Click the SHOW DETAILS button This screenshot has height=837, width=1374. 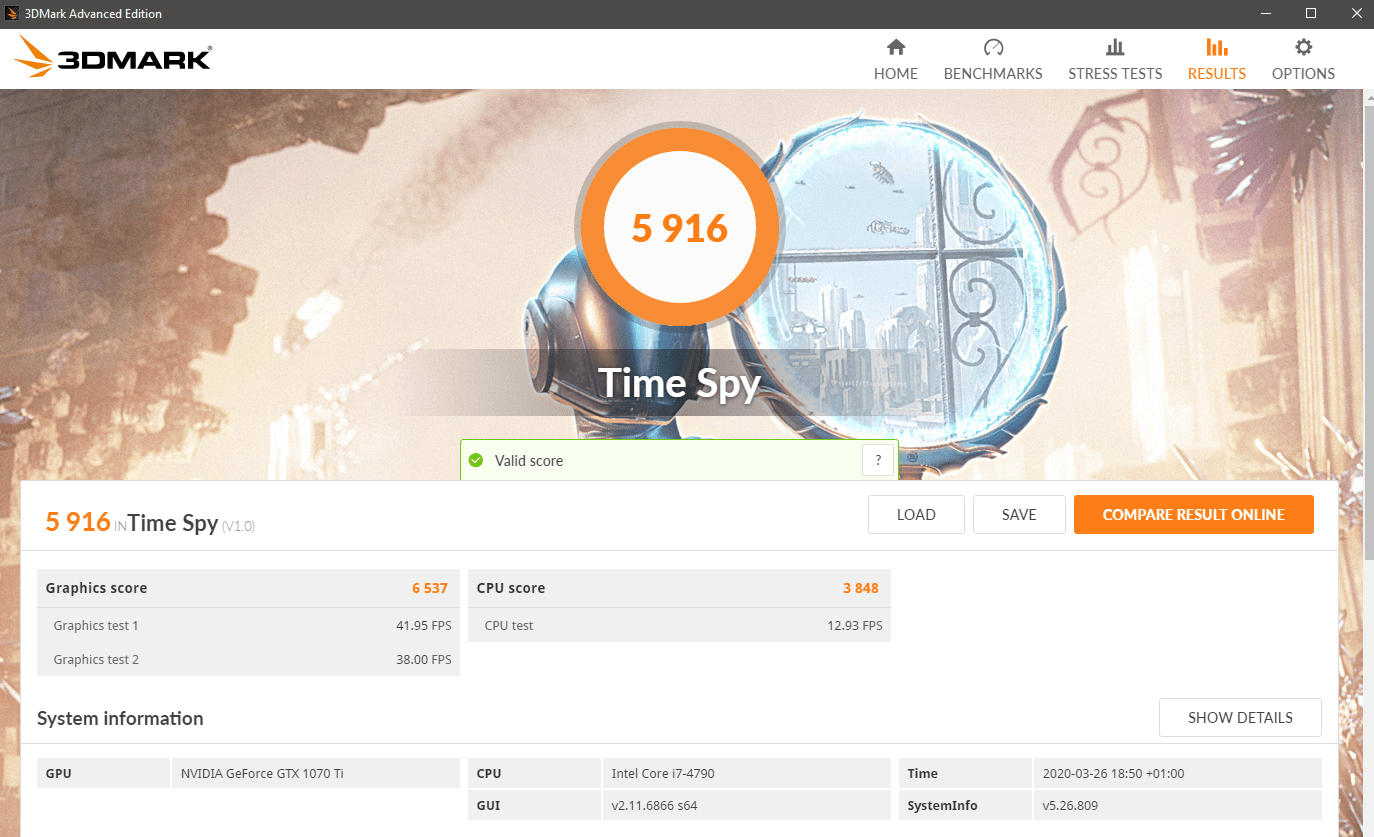pyautogui.click(x=1240, y=718)
